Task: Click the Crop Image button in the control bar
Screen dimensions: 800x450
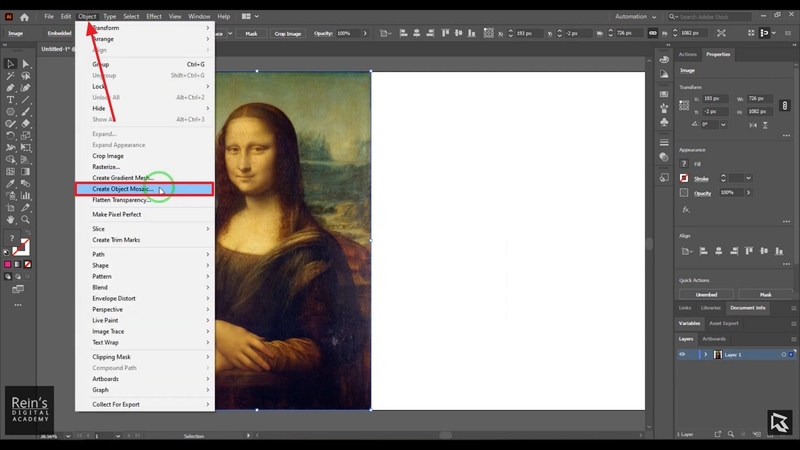Action: (289, 33)
